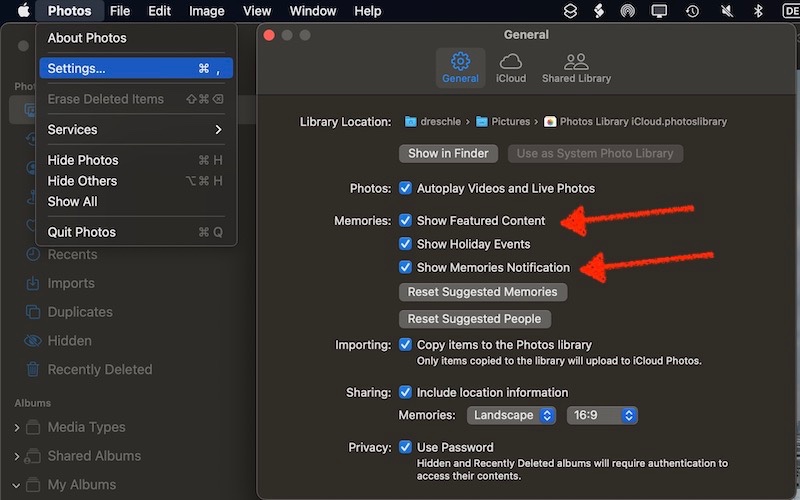This screenshot has width=800, height=500.
Task: Open the display mirroring menu bar icon
Action: (x=659, y=11)
